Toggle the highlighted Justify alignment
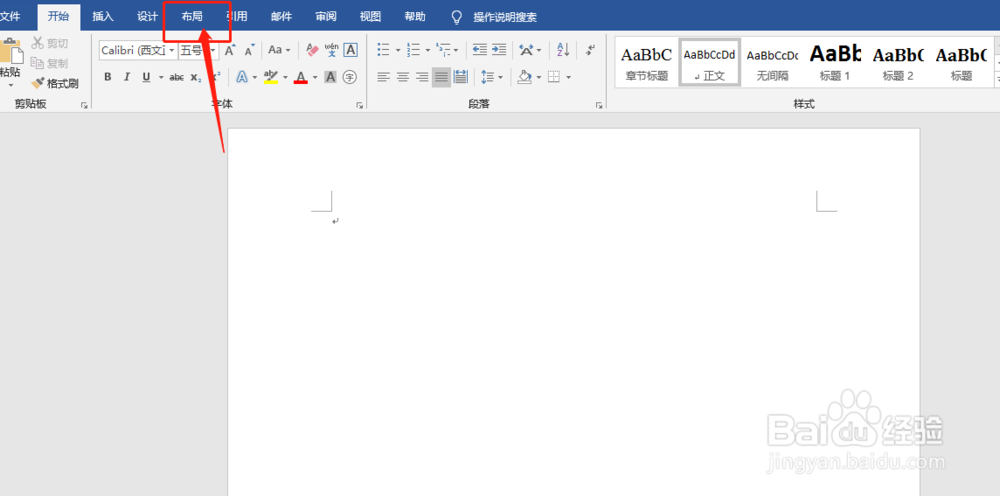Image resolution: width=1000 pixels, height=496 pixels. click(x=441, y=77)
